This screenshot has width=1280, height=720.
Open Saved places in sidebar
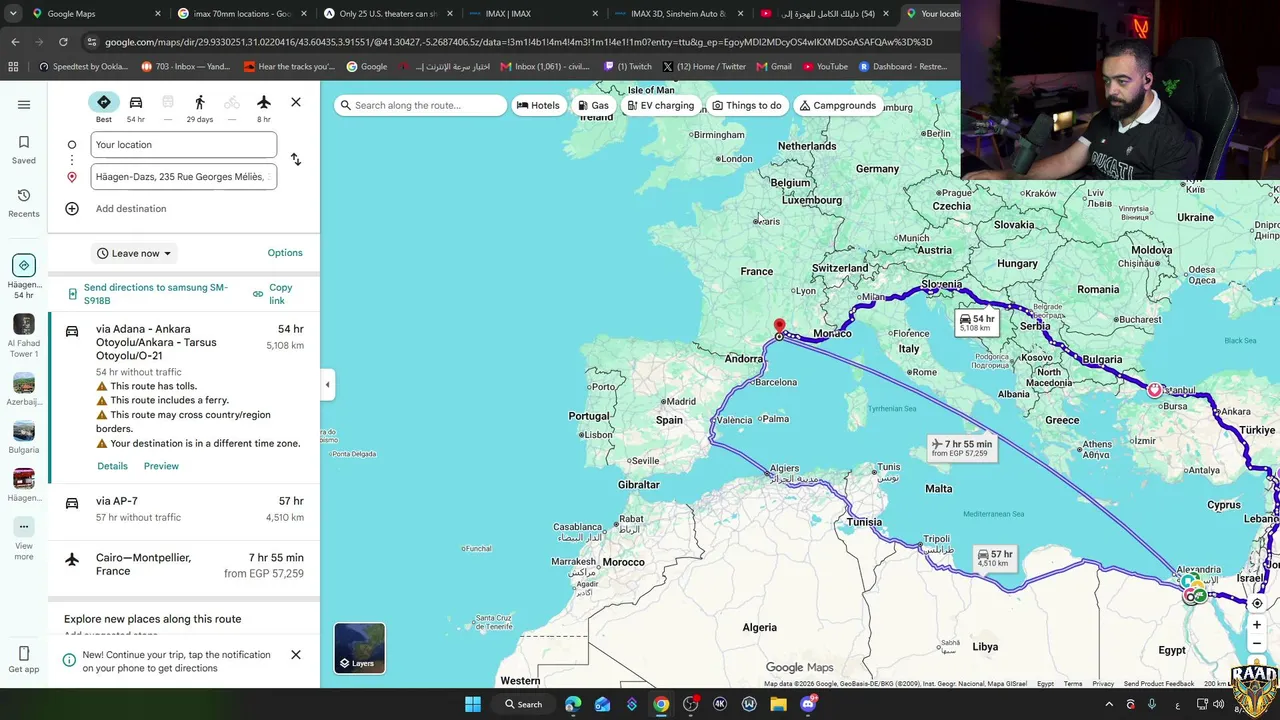click(24, 149)
